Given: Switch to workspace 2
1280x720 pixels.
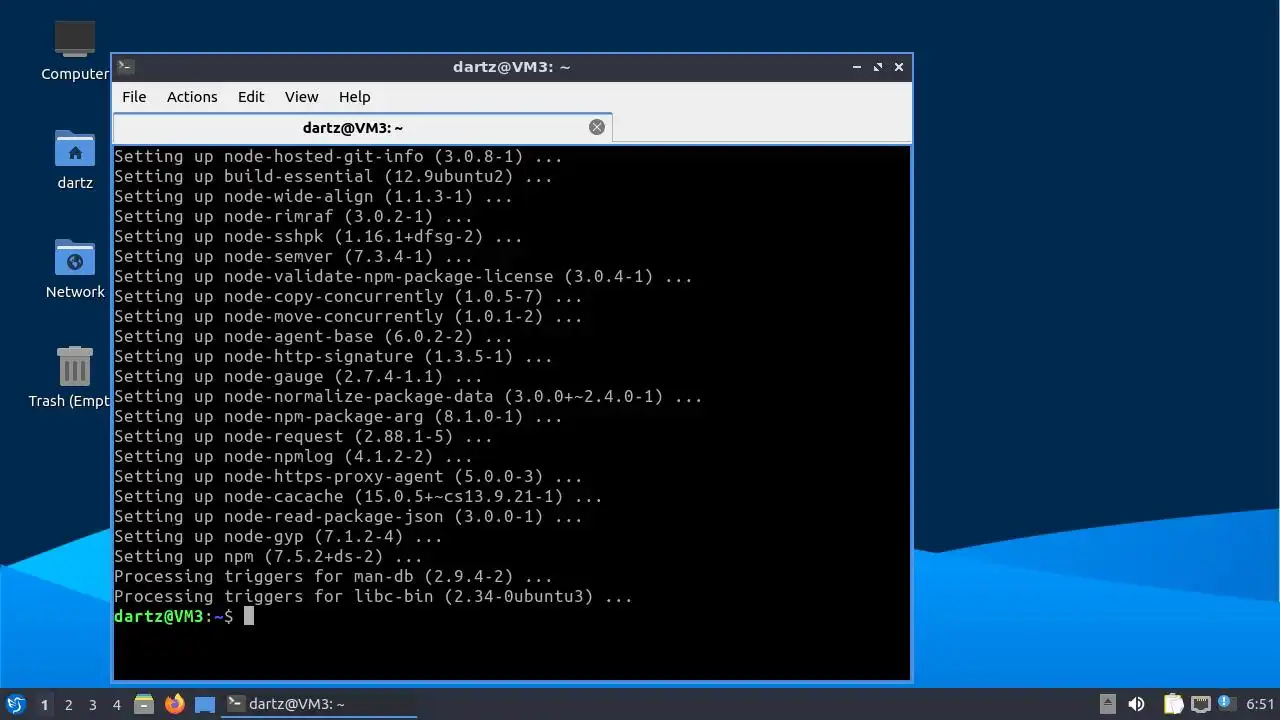Looking at the screenshot, I should click(68, 705).
